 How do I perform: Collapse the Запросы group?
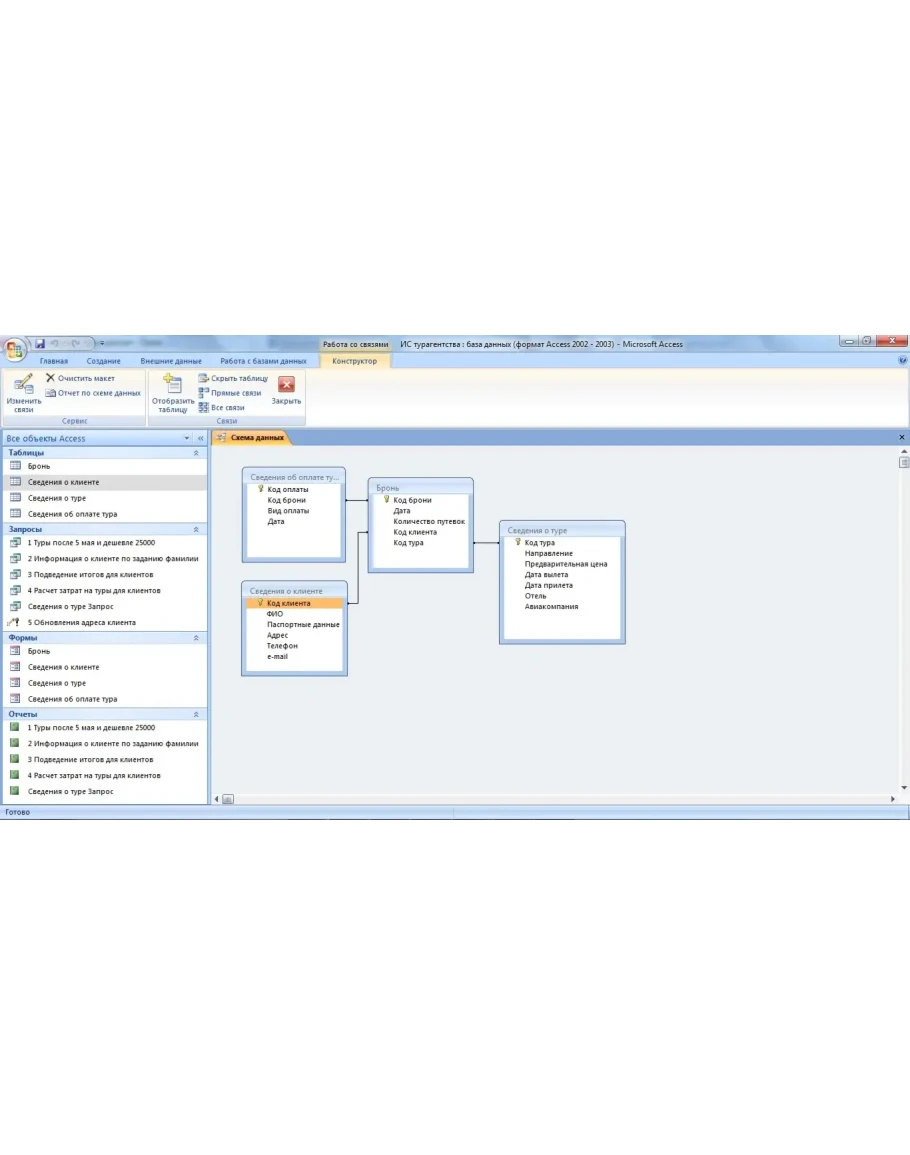tap(196, 529)
